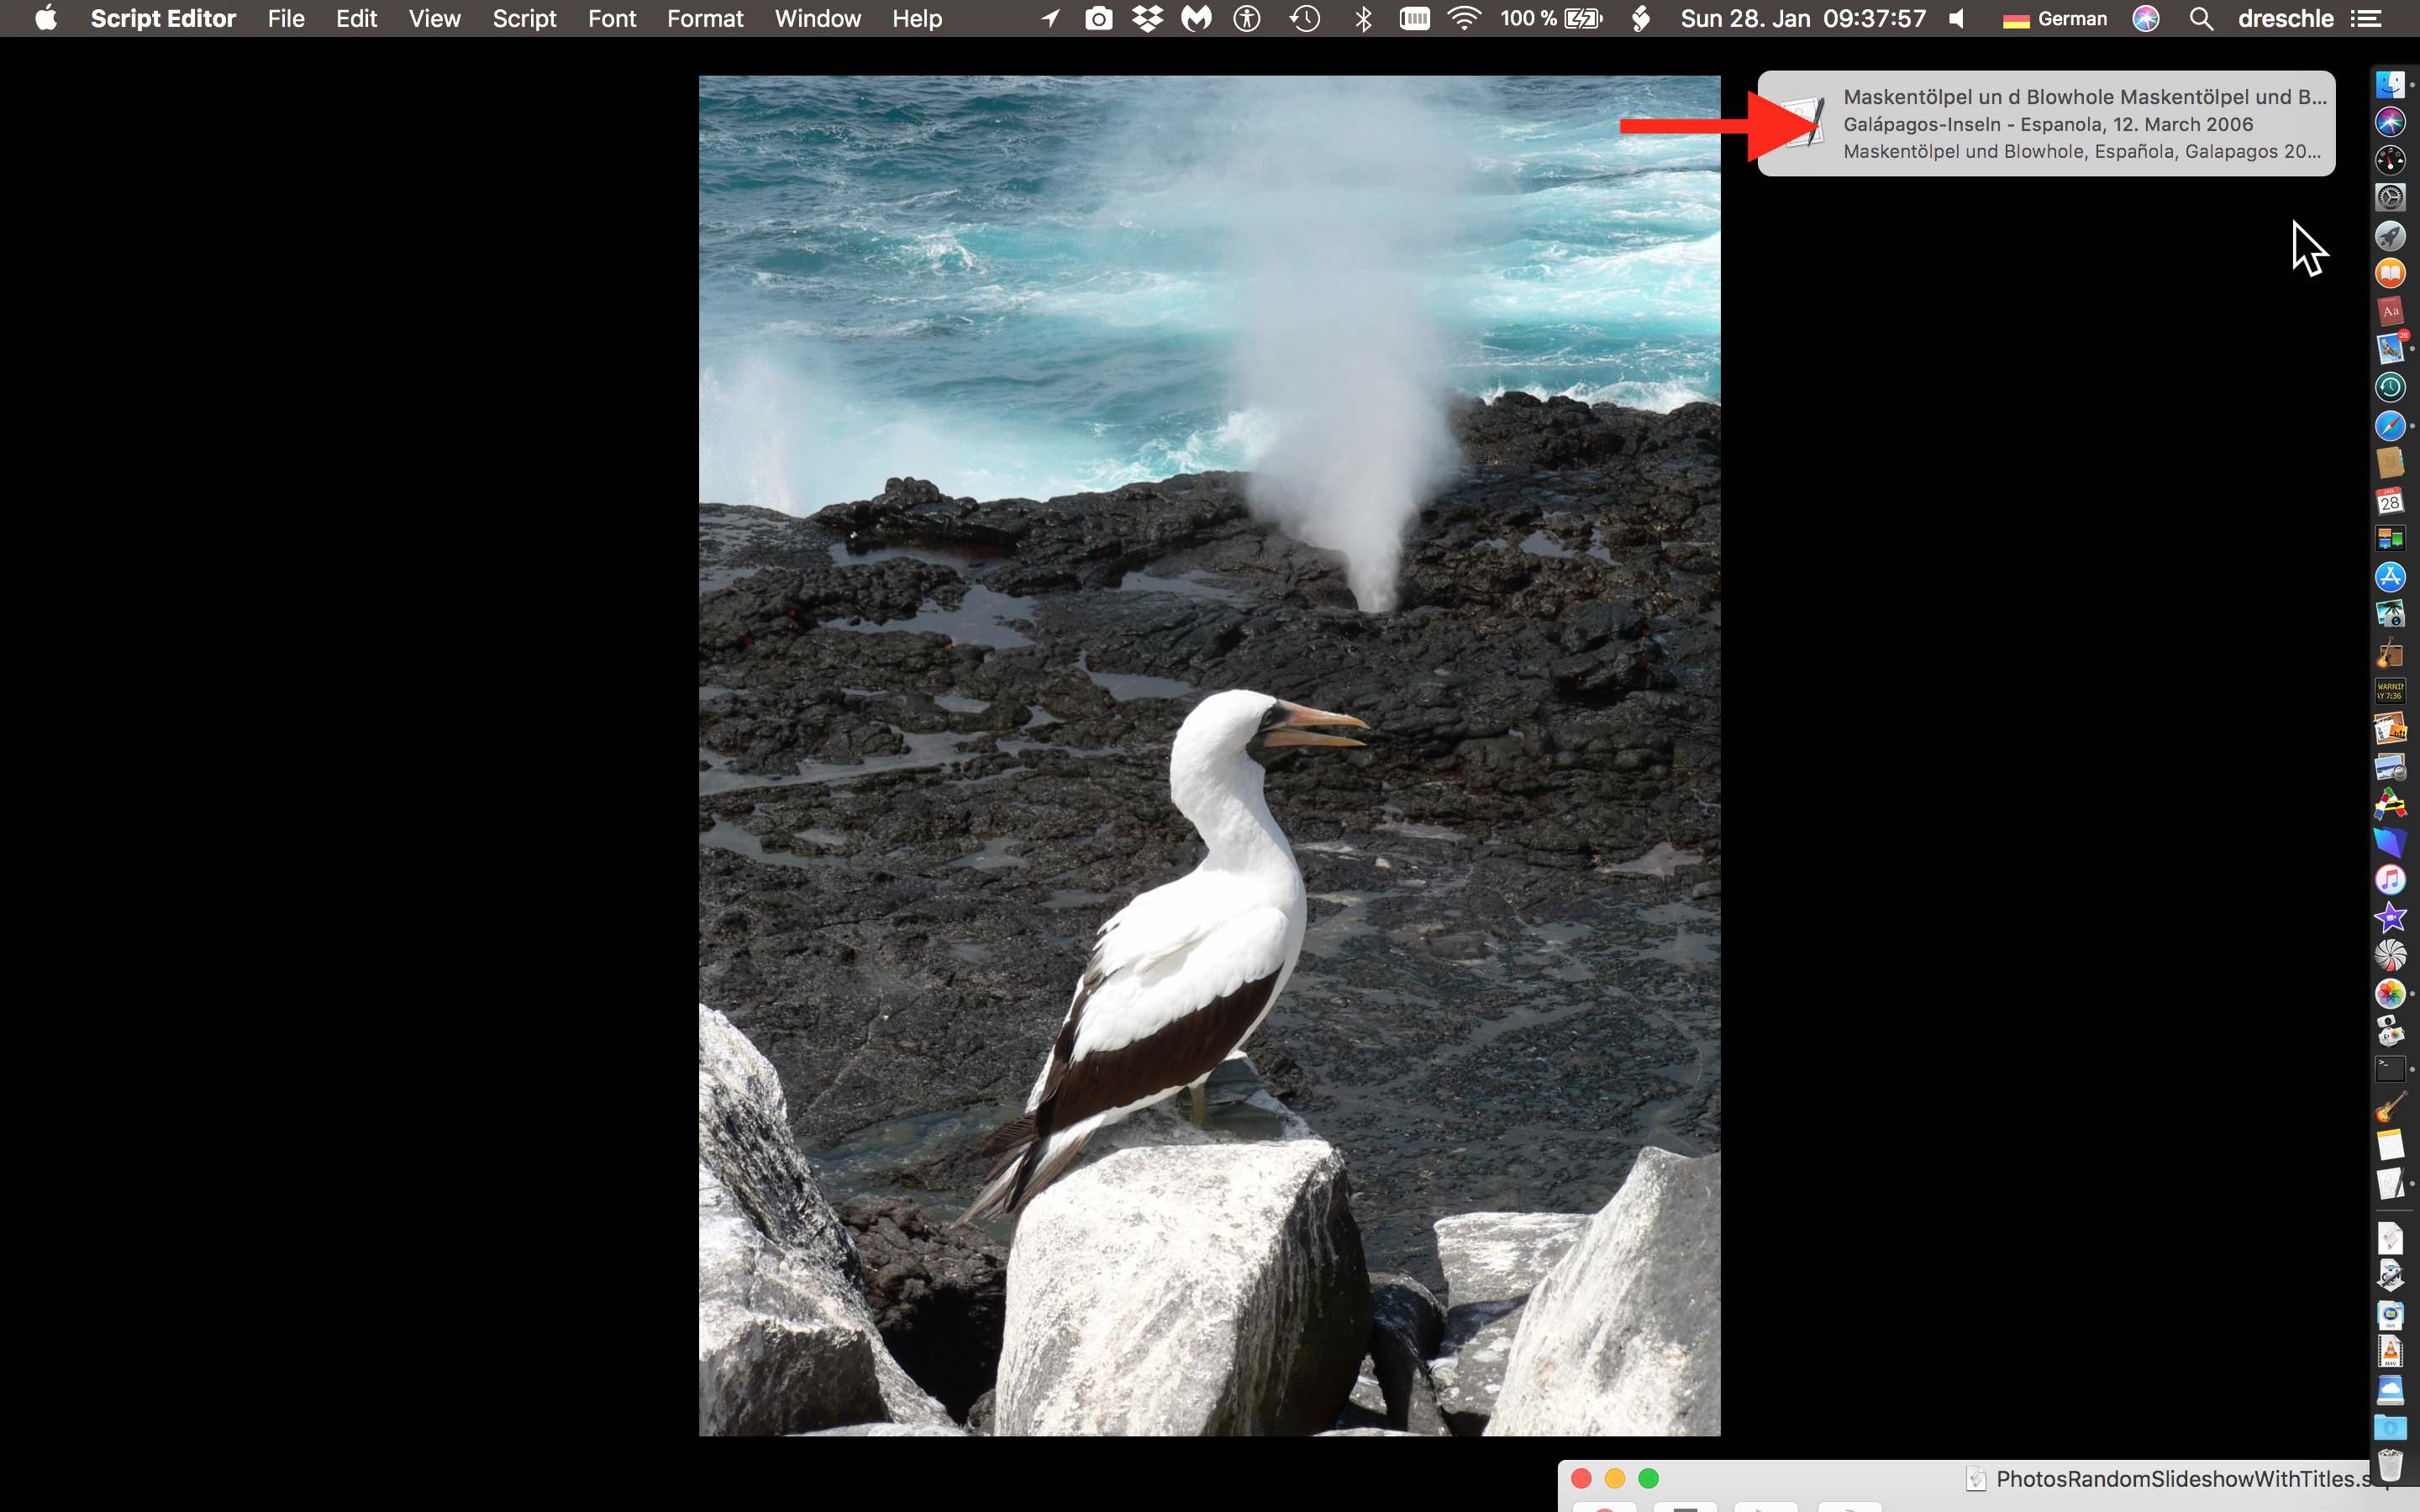Click the Bluetooth status icon
This screenshot has width=2420, height=1512.
click(x=1363, y=19)
